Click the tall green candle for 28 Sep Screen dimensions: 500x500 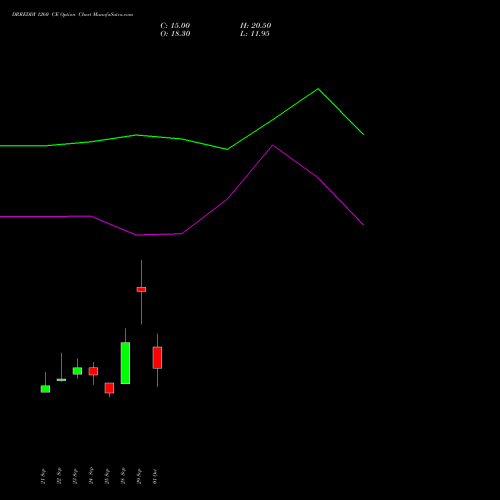125,363
